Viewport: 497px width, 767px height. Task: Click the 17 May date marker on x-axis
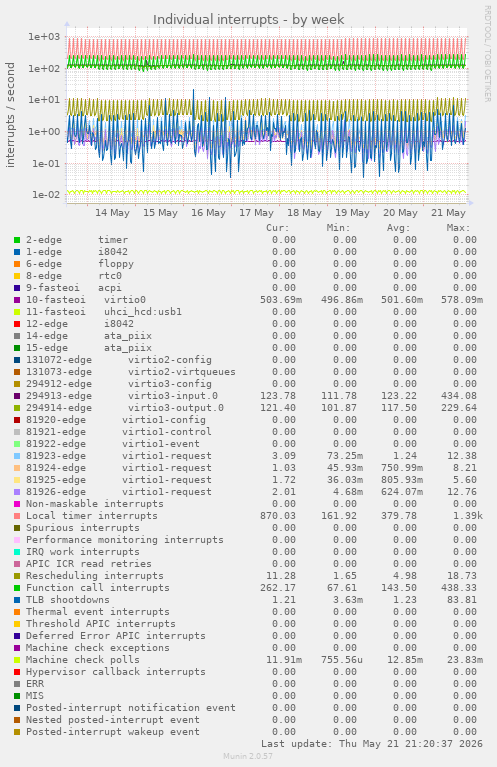(x=256, y=213)
